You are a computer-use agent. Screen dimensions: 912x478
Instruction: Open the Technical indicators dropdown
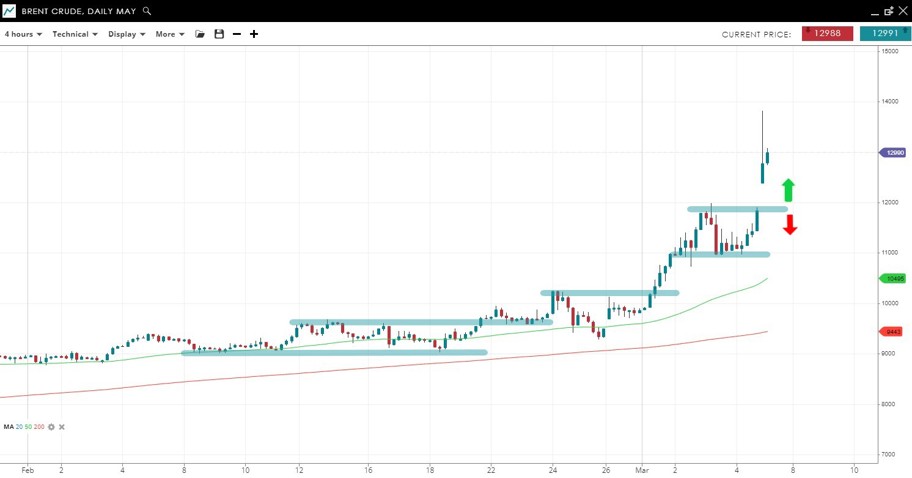click(75, 34)
